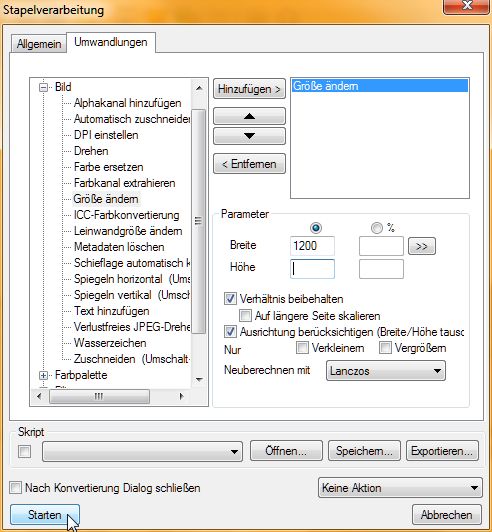492x532 pixels.
Task: Toggle Nach Konvertierung Dialog schließen
Action: click(16, 488)
